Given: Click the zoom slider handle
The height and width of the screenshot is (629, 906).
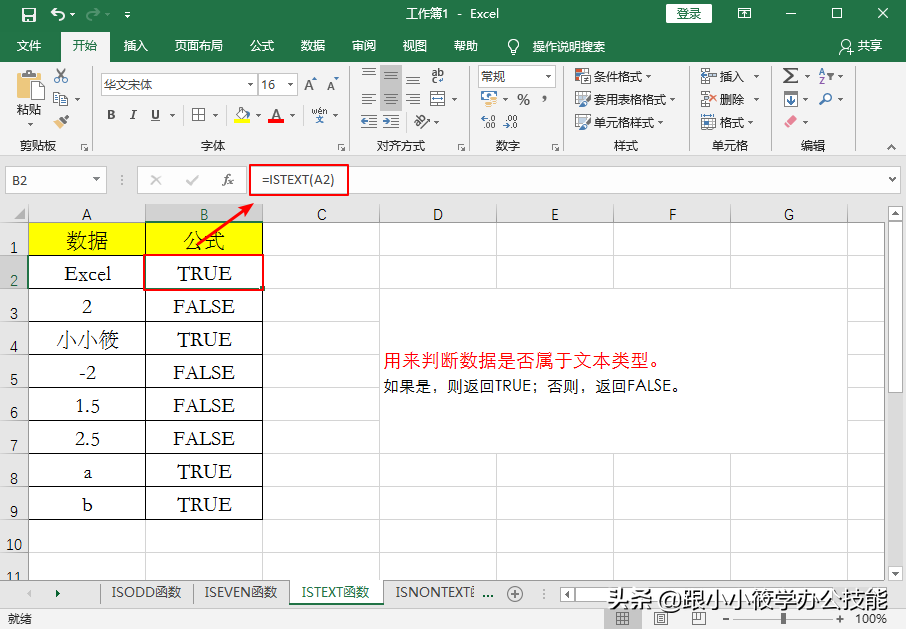Looking at the screenshot, I should [783, 619].
